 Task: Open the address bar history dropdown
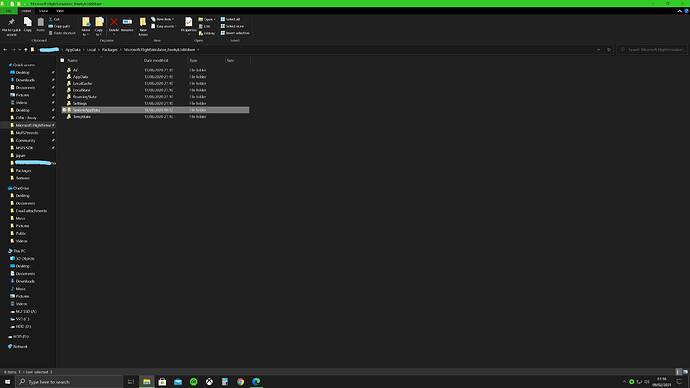click(598, 50)
